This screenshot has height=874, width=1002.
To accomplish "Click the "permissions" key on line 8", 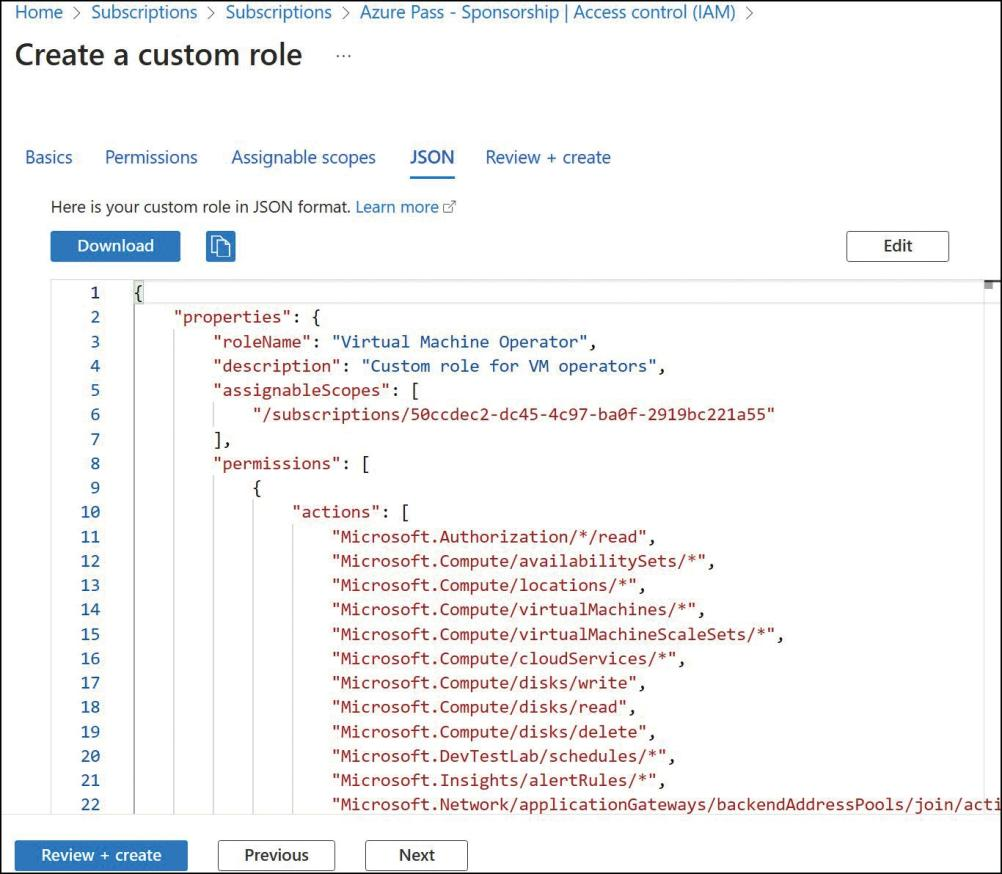I will tap(277, 464).
